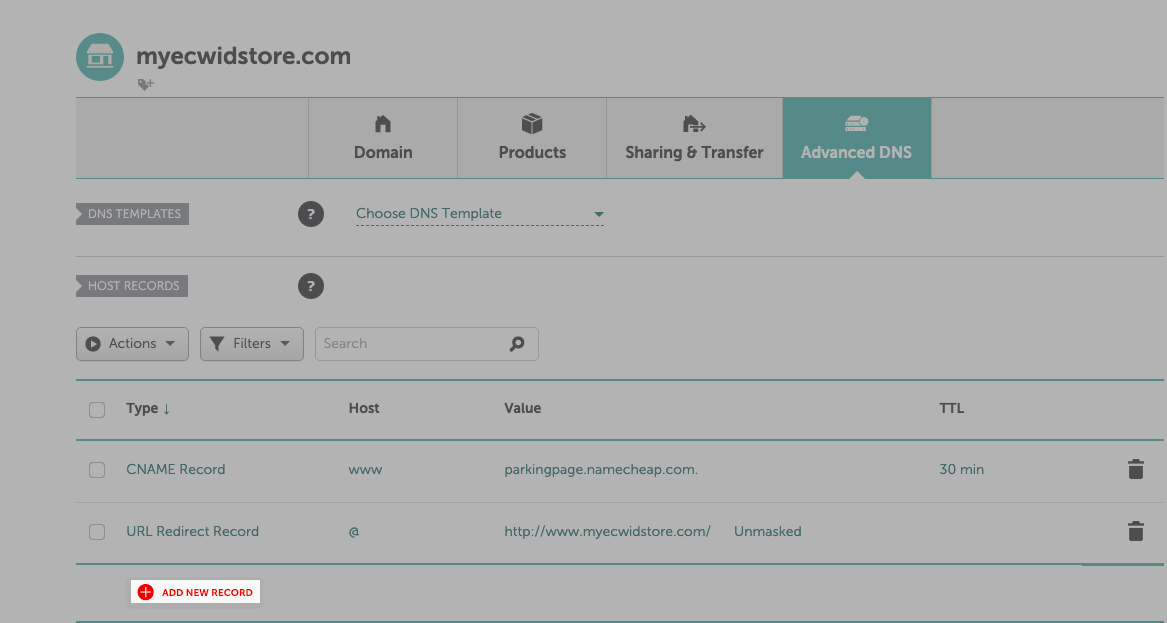Click the add-tag icon under the domain name

point(146,84)
